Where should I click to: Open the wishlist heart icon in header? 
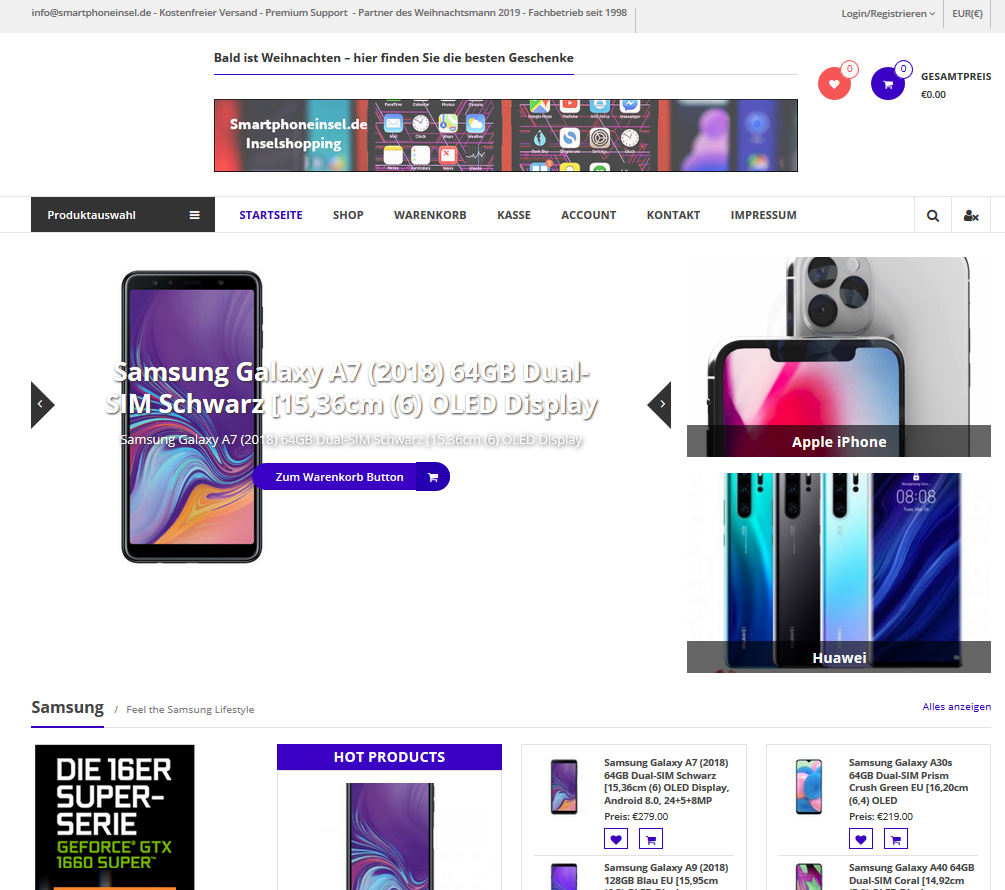834,83
